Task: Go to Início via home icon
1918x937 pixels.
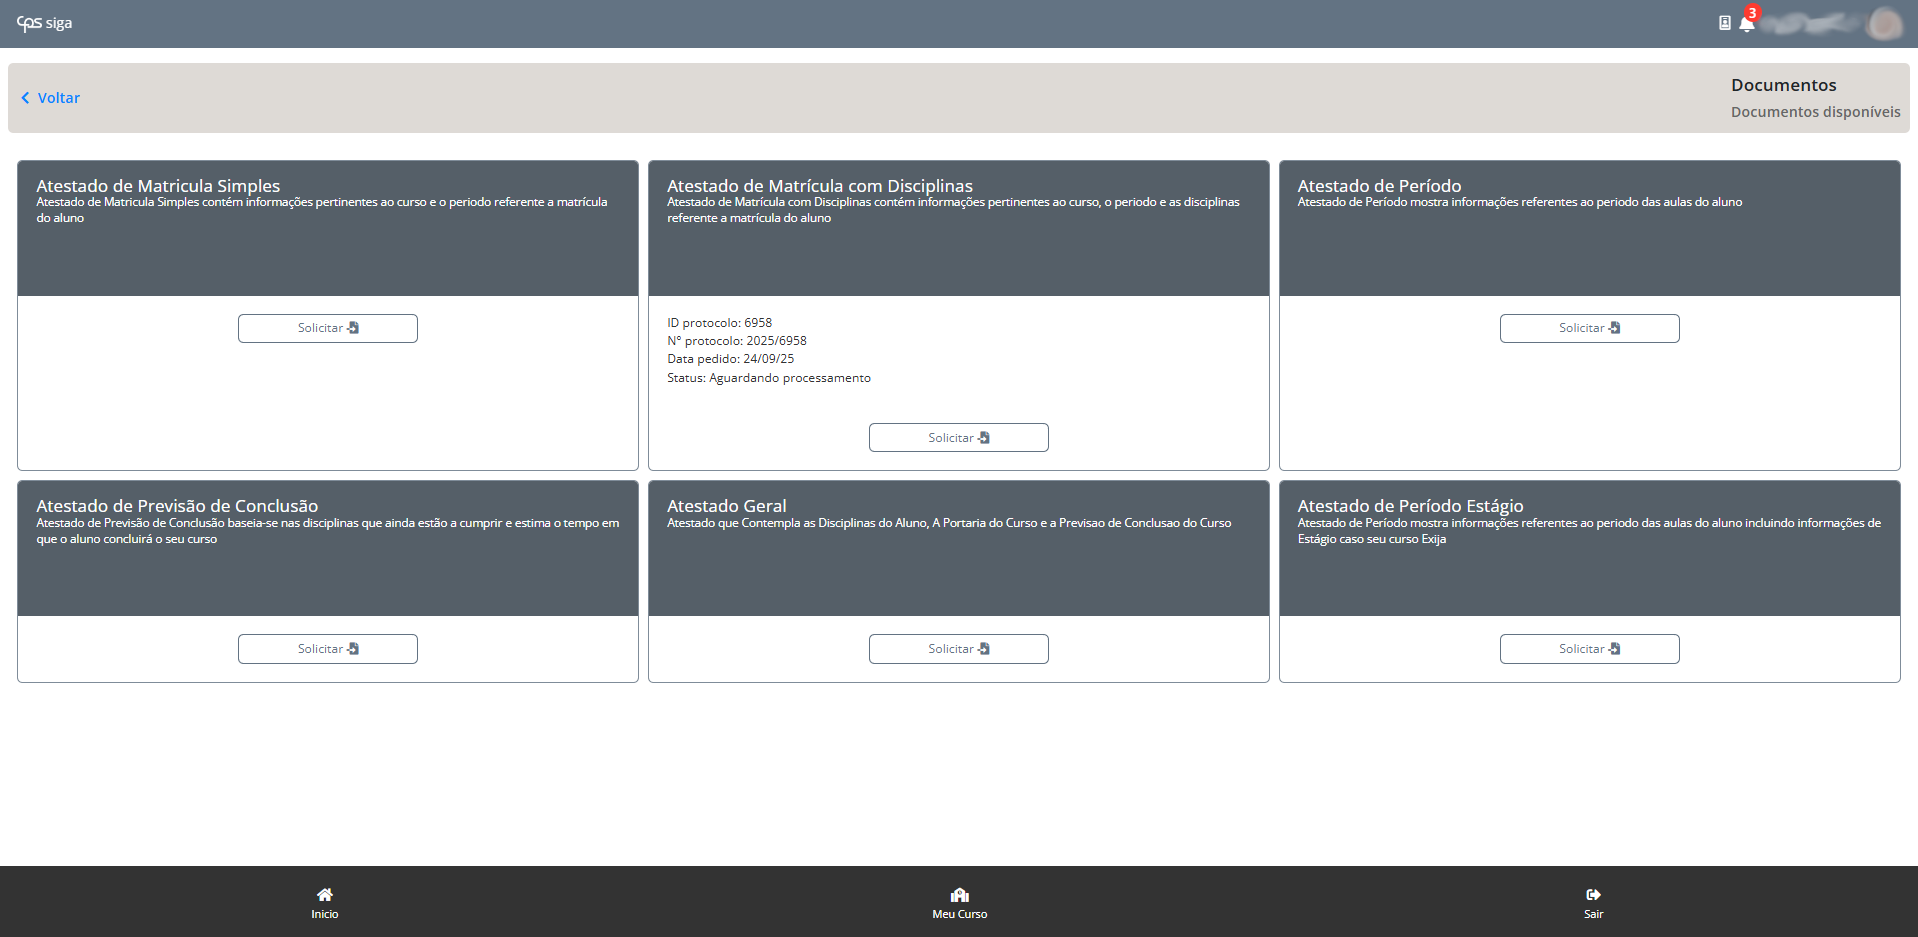Action: click(324, 895)
